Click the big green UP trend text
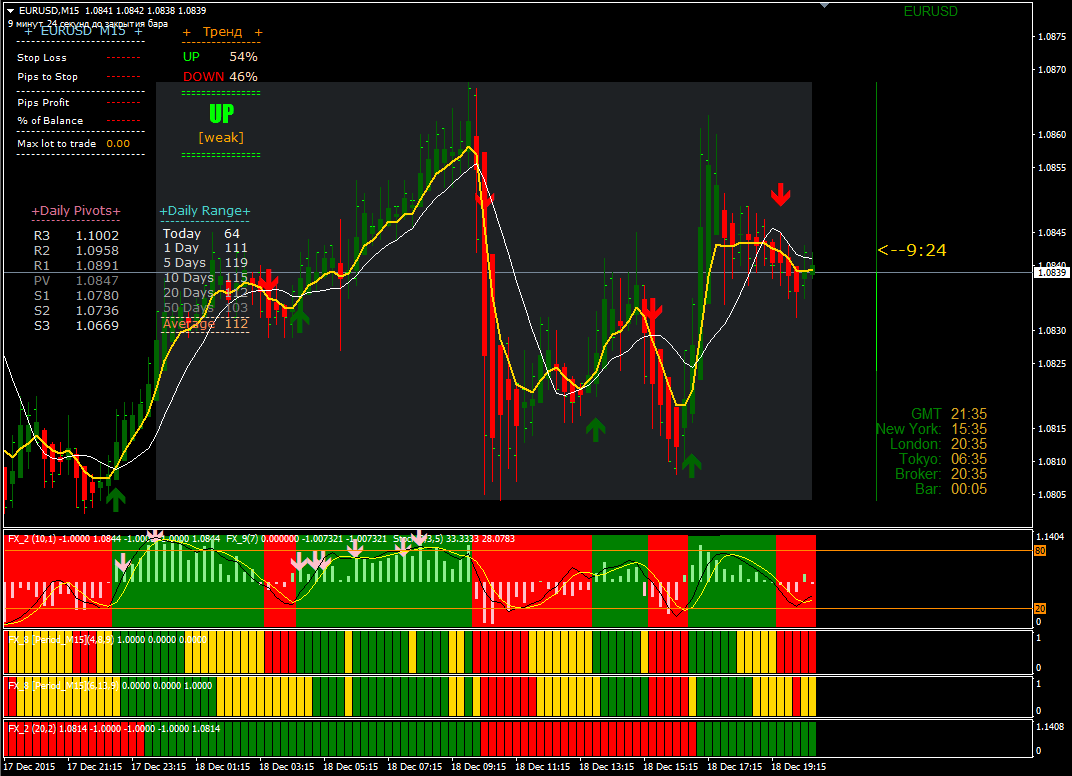 click(x=221, y=113)
